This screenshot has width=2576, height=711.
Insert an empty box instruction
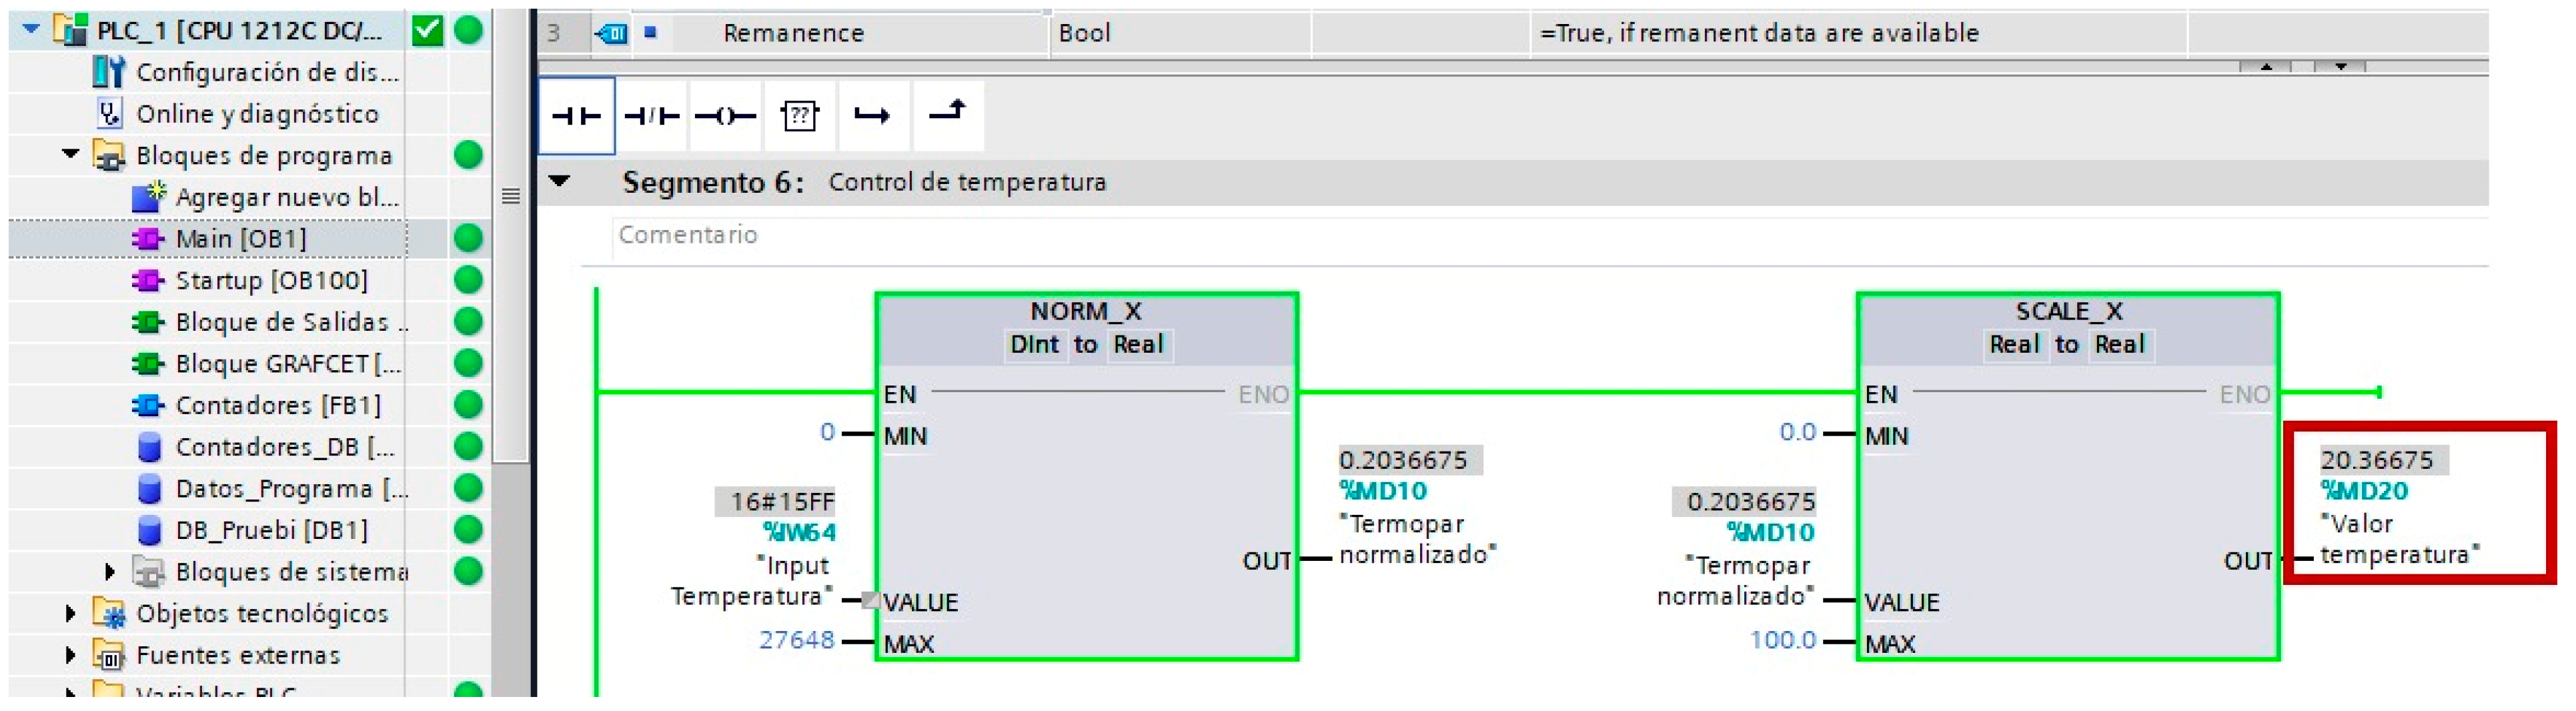point(799,116)
